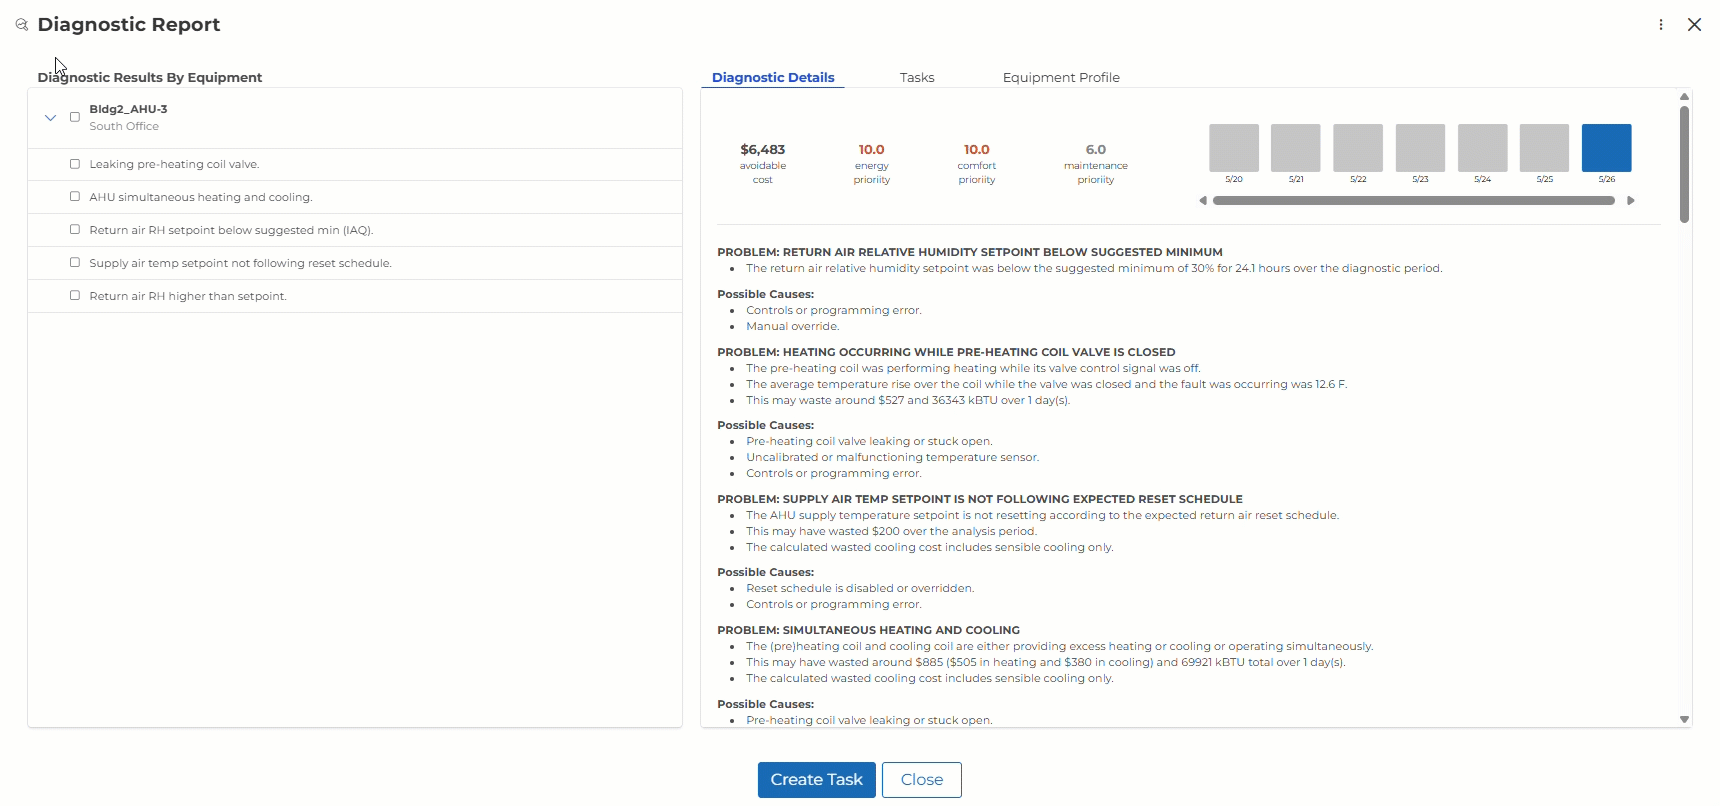The image size is (1720, 806).
Task: Click the horizontal date scrollbar thumb
Action: [1414, 201]
